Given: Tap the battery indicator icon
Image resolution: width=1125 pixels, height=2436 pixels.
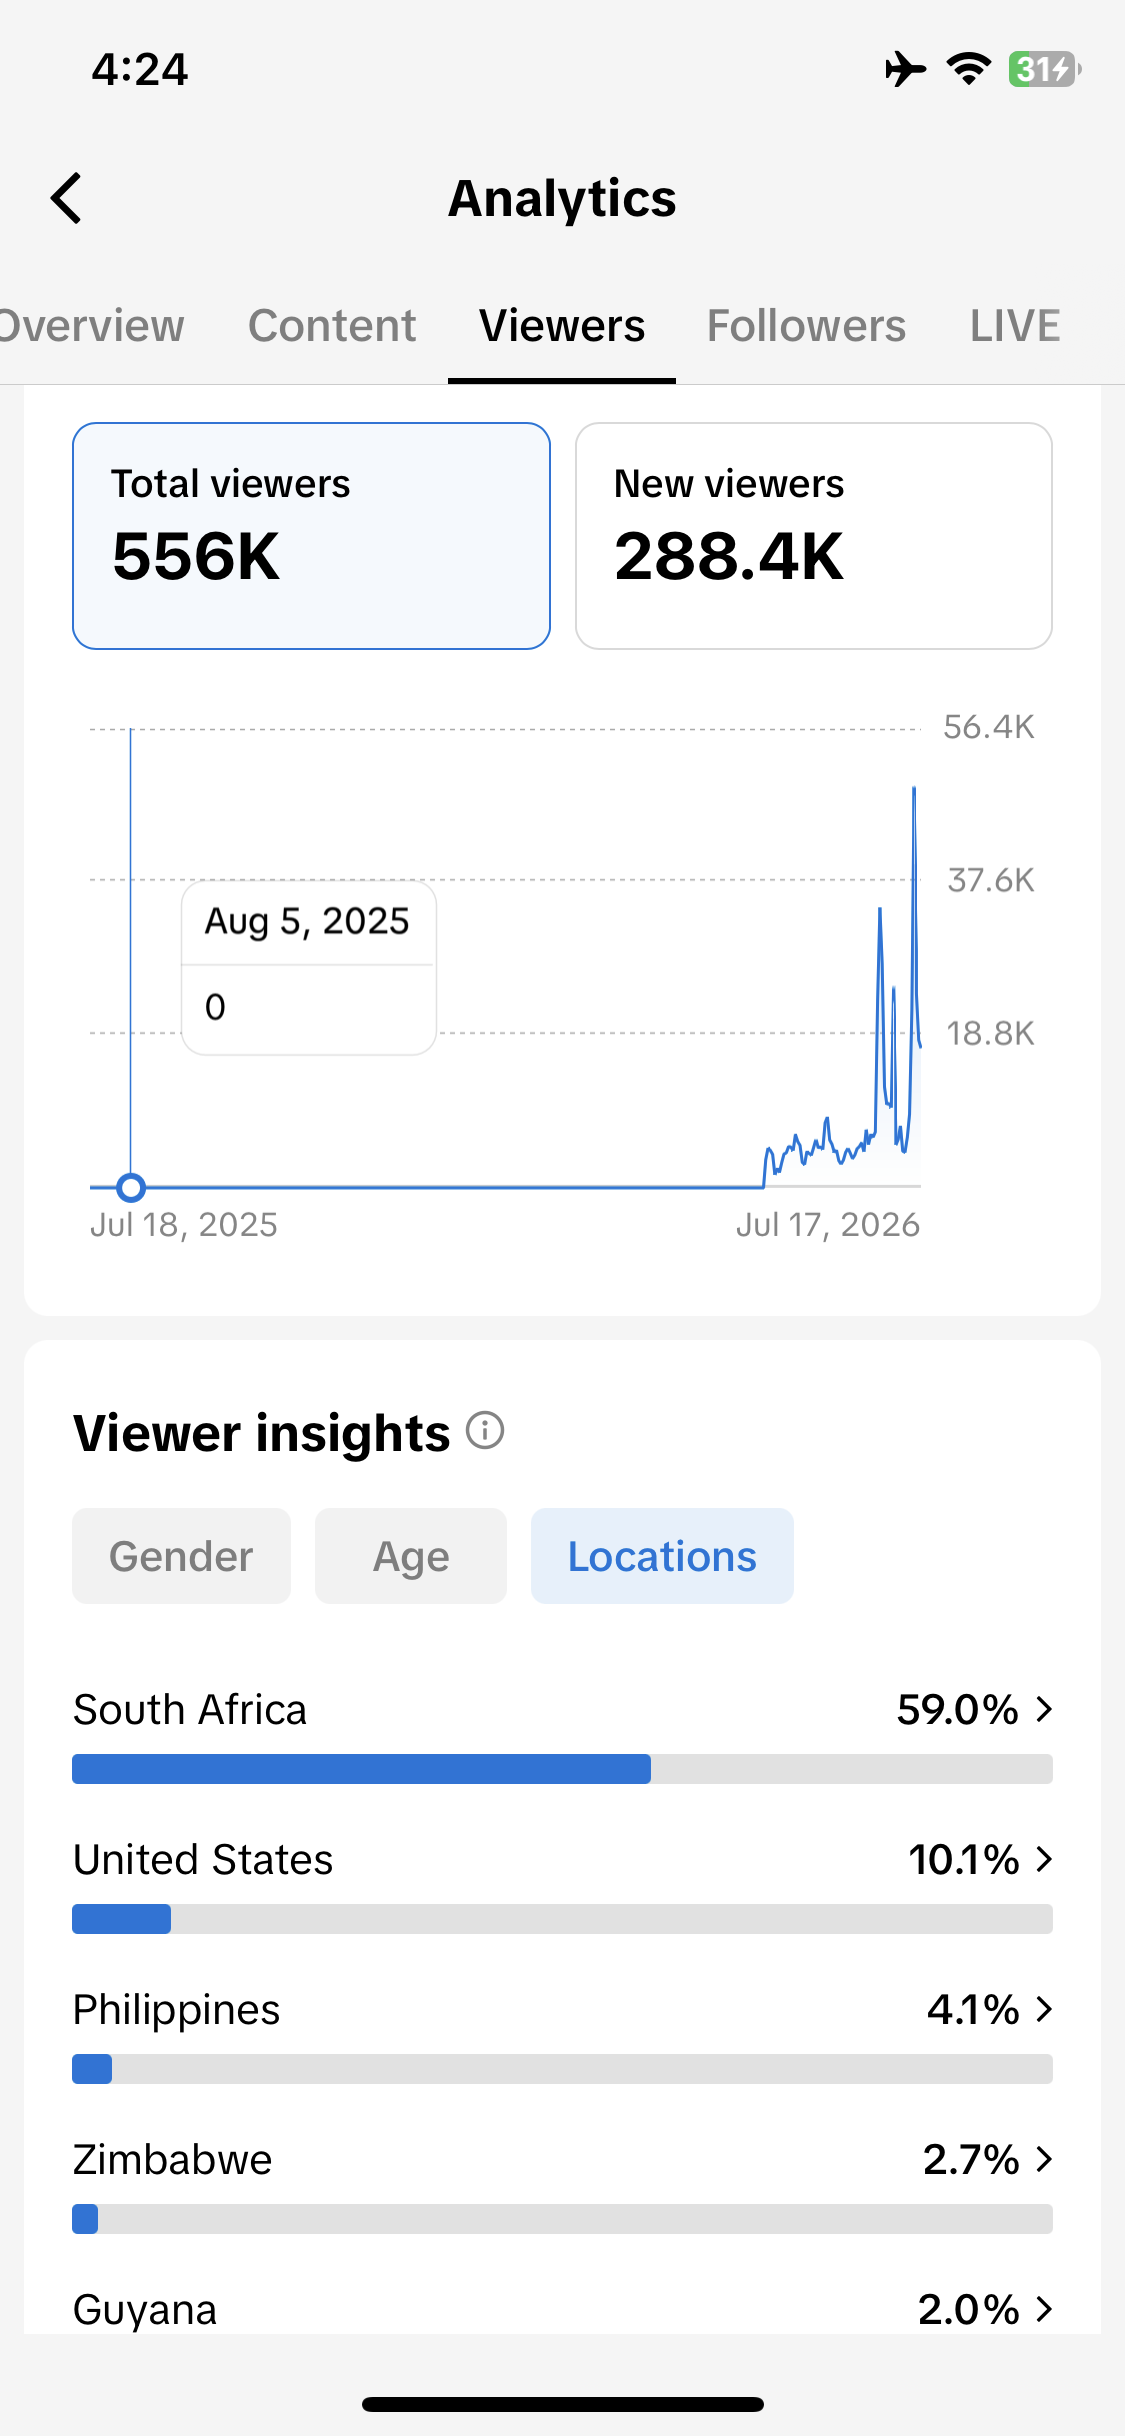Looking at the screenshot, I should pos(1044,69).
